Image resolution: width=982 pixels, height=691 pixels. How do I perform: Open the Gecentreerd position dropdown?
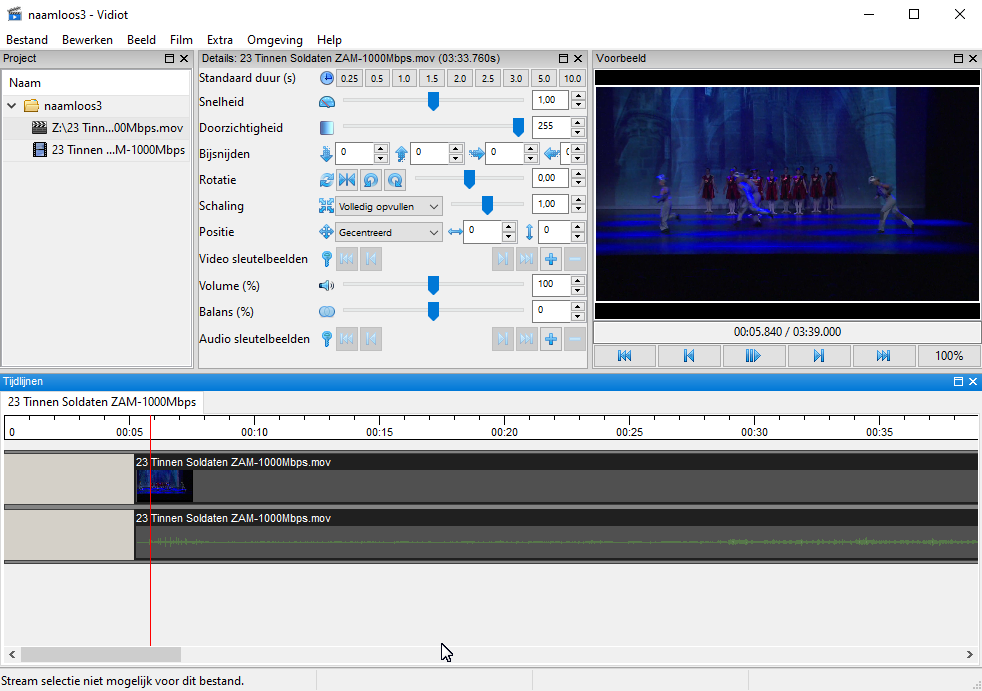(x=390, y=232)
